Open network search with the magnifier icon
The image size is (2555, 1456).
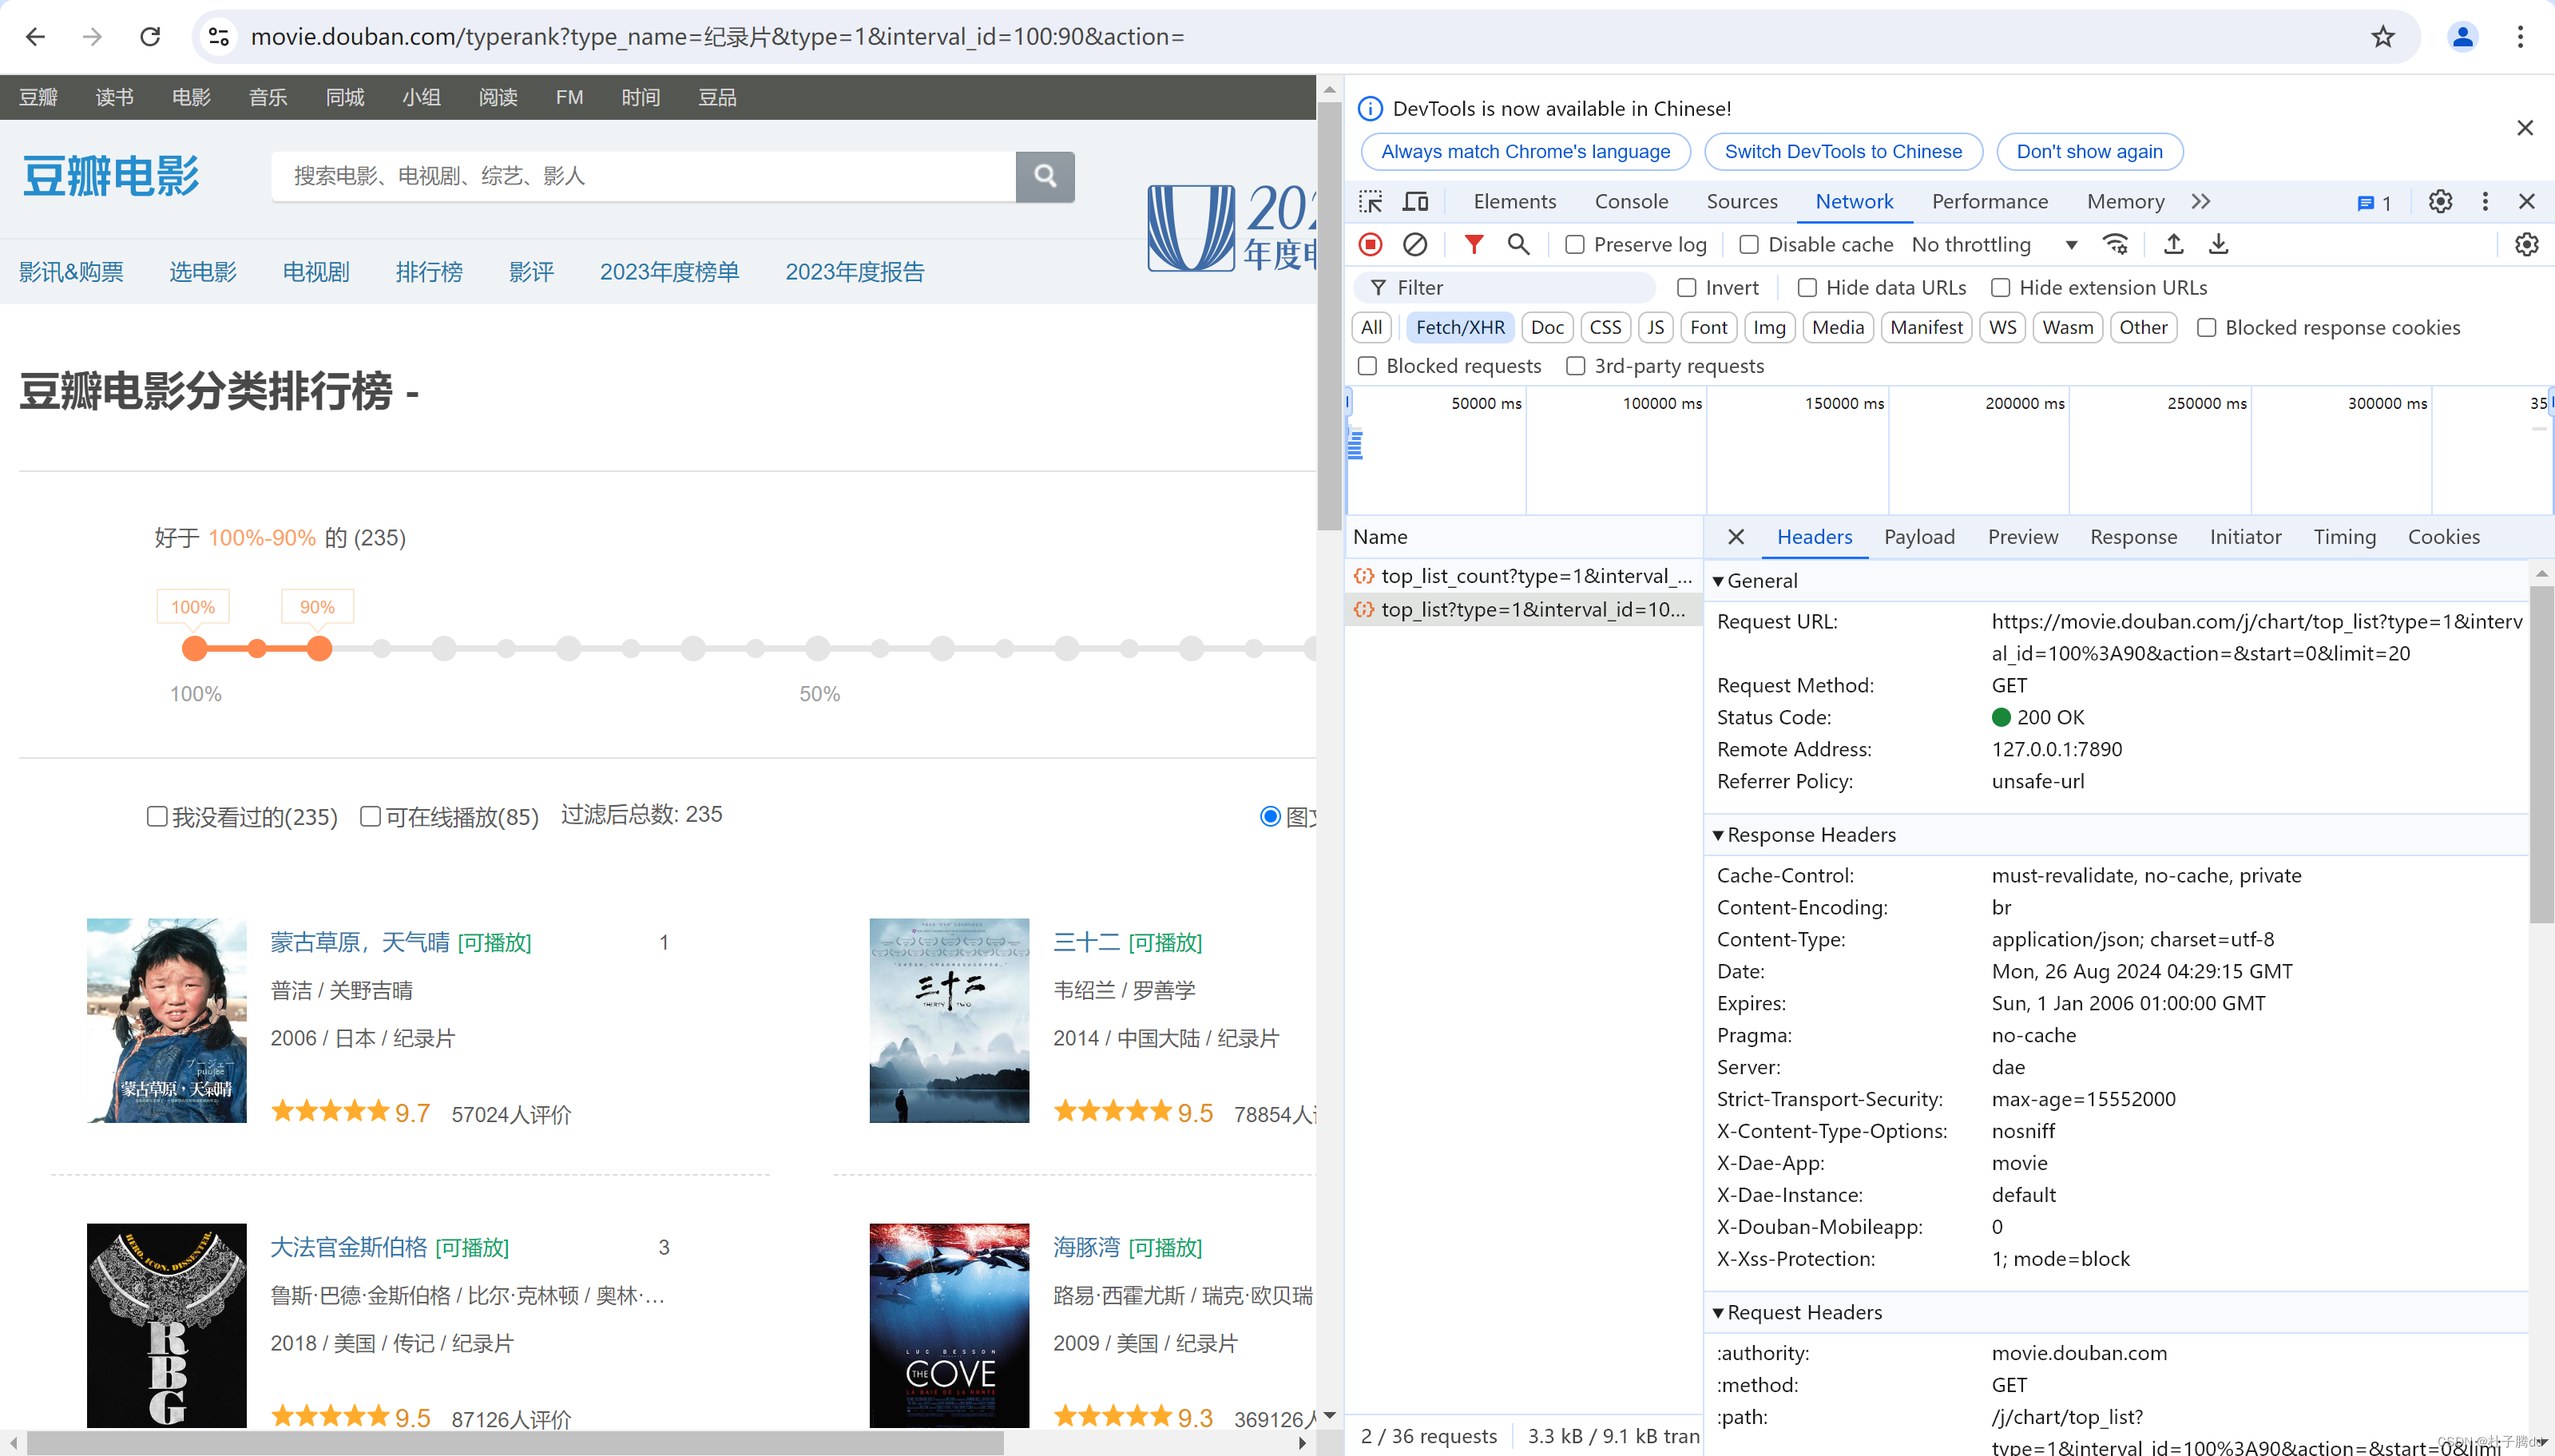[1519, 245]
